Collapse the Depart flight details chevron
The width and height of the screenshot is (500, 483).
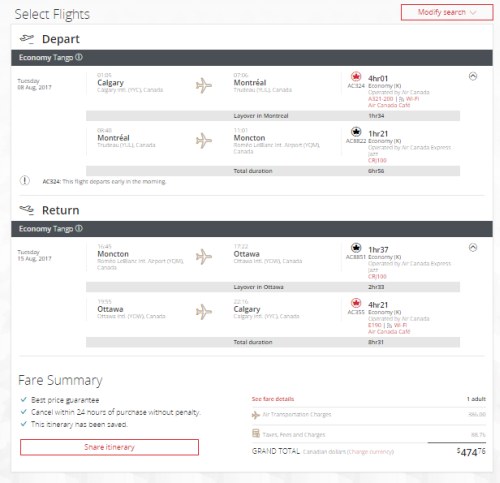473,76
